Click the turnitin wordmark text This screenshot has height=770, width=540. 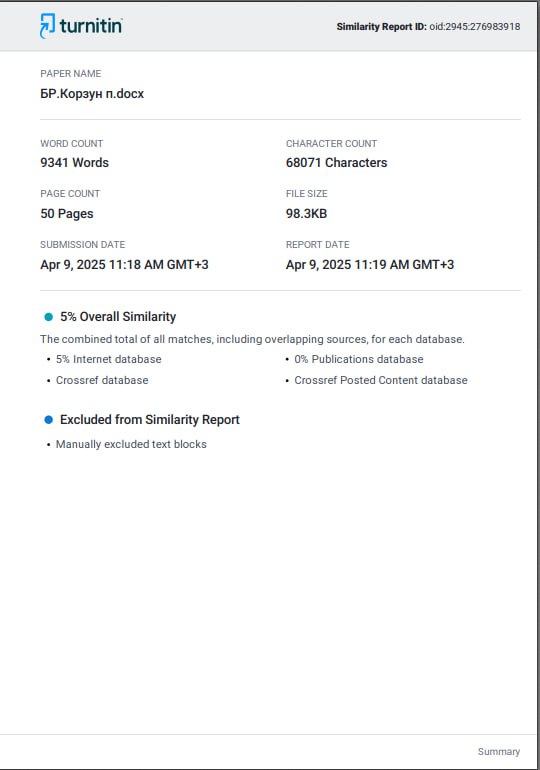point(91,26)
